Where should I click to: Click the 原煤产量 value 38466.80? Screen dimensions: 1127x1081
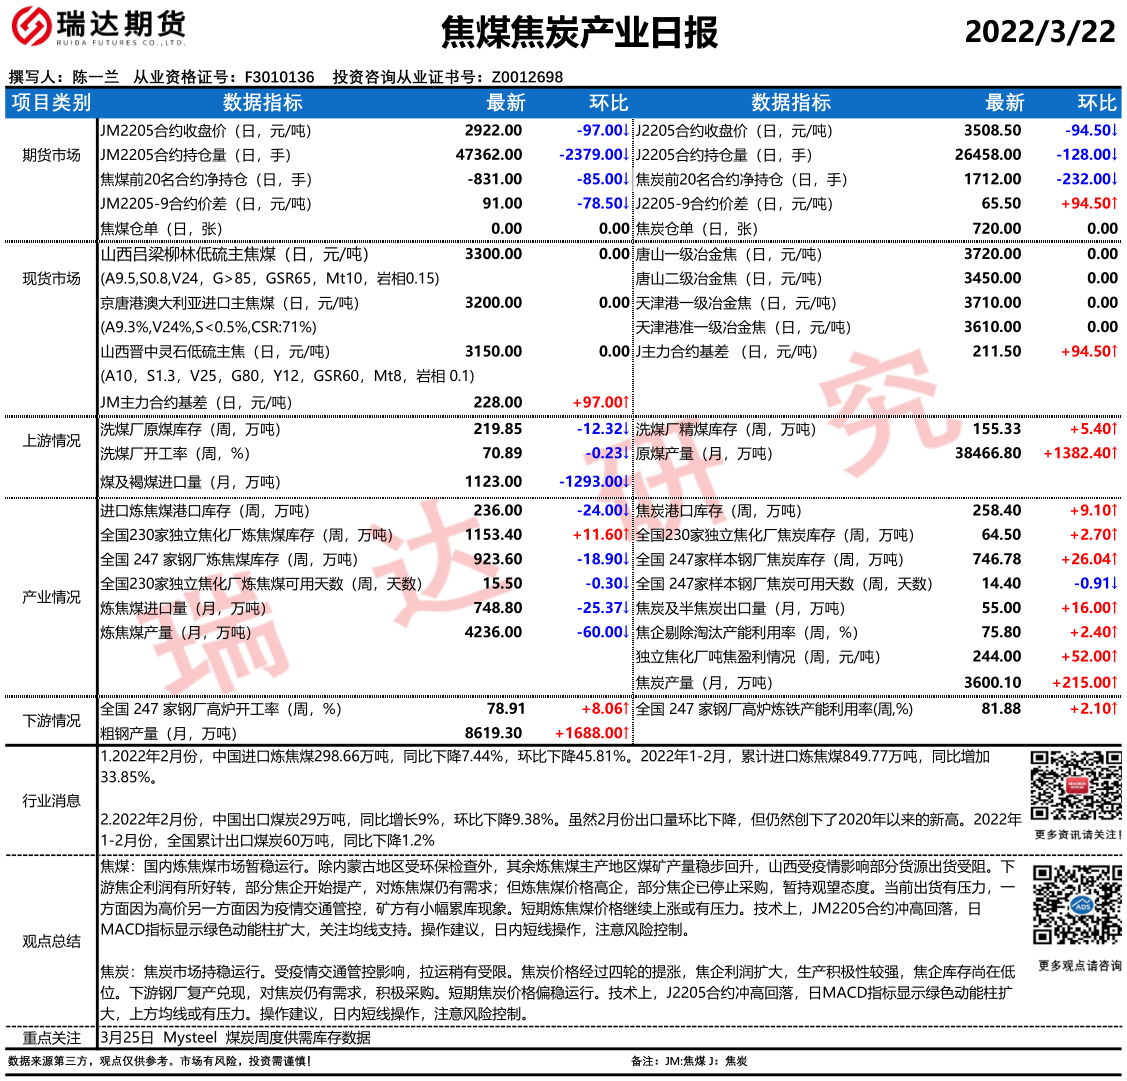(x=988, y=453)
